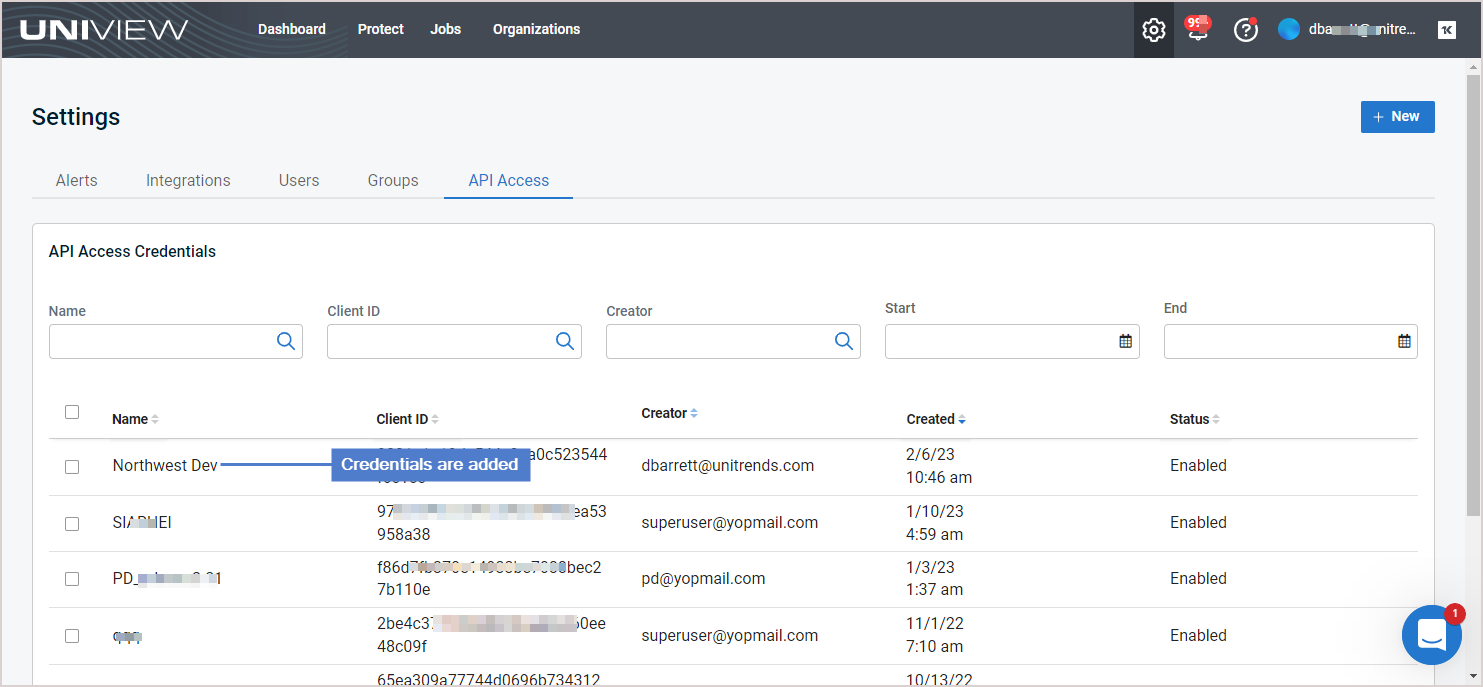Viewport: 1483px width, 687px height.
Task: Click the 2/6/23 10:46 am created cell
Action: [939, 466]
